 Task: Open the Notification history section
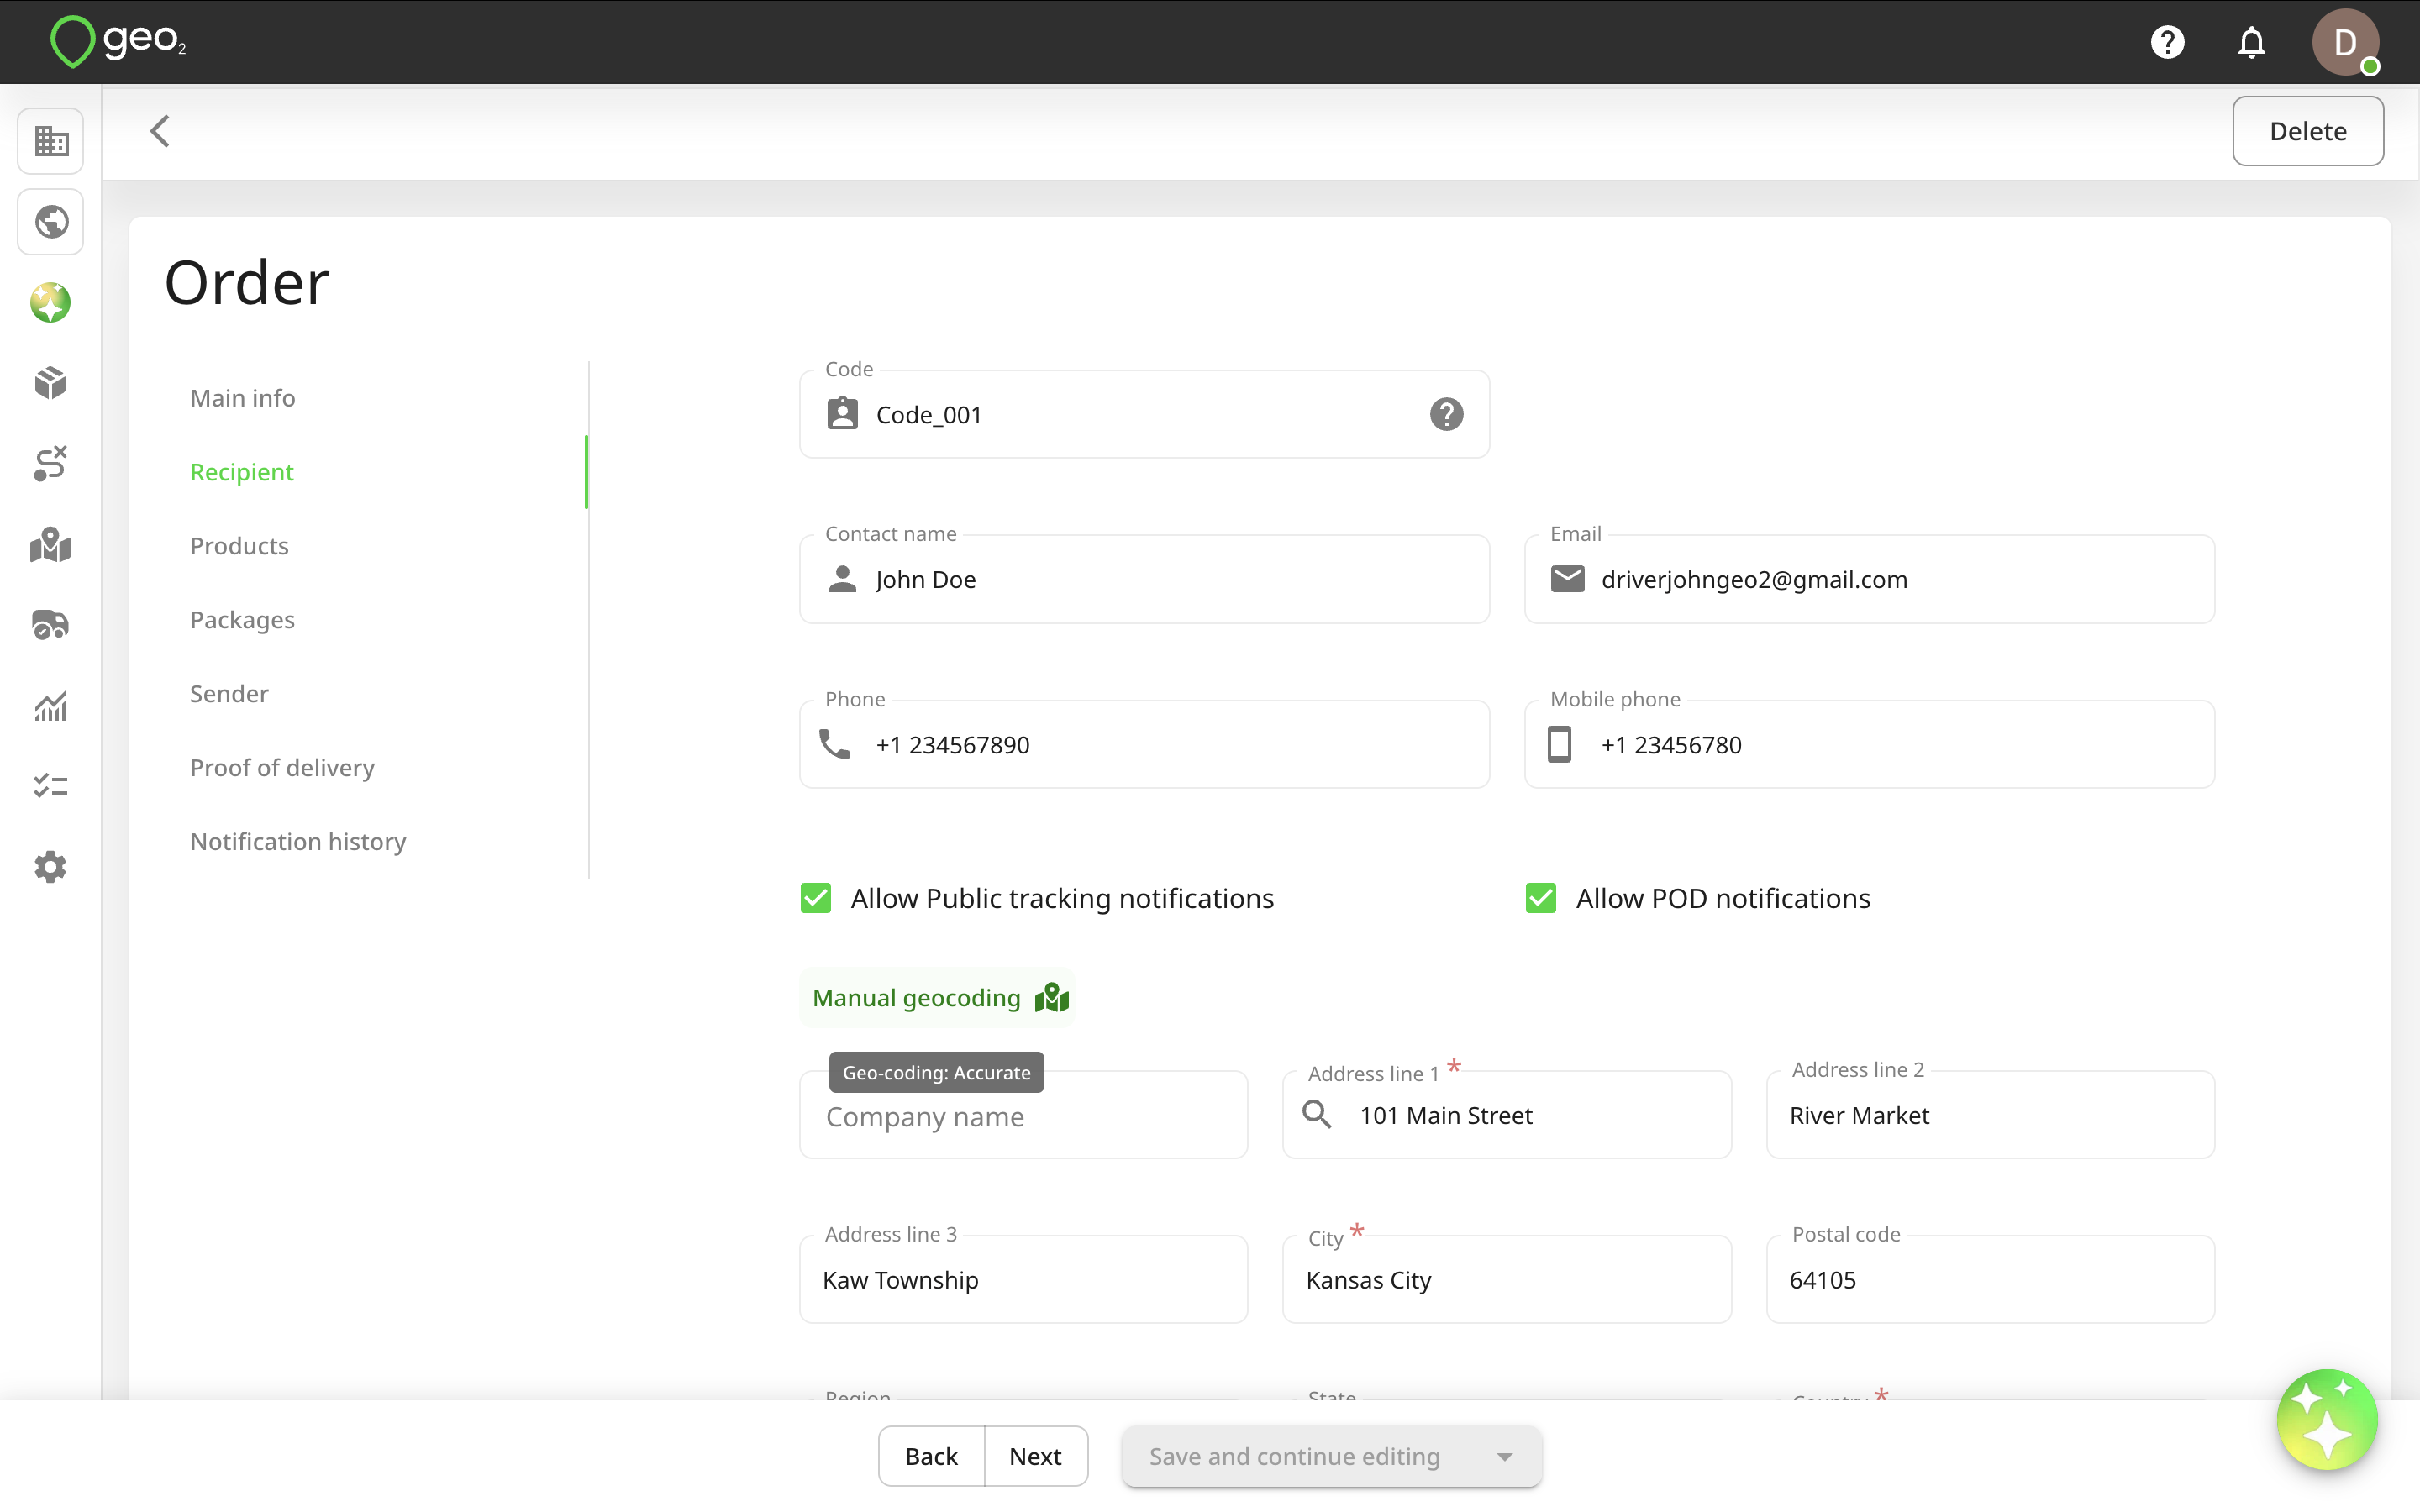click(298, 842)
